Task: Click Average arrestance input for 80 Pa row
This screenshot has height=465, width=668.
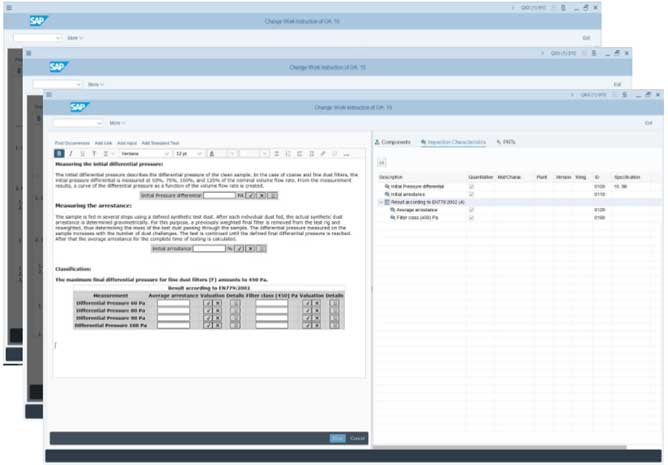Action: coord(173,311)
